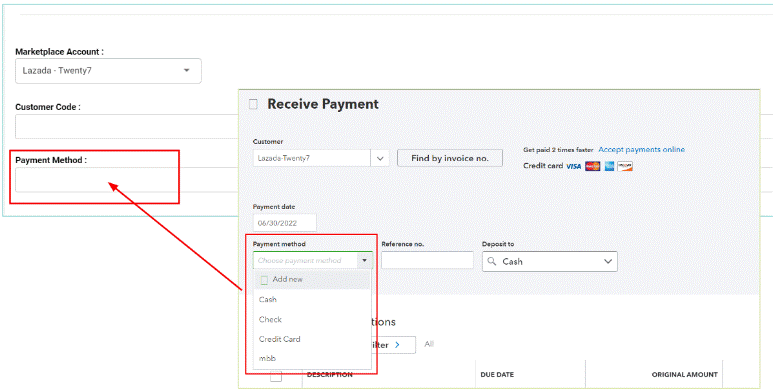Expand the Customer dropdown arrow for Lazada-Twenty7

click(x=380, y=159)
